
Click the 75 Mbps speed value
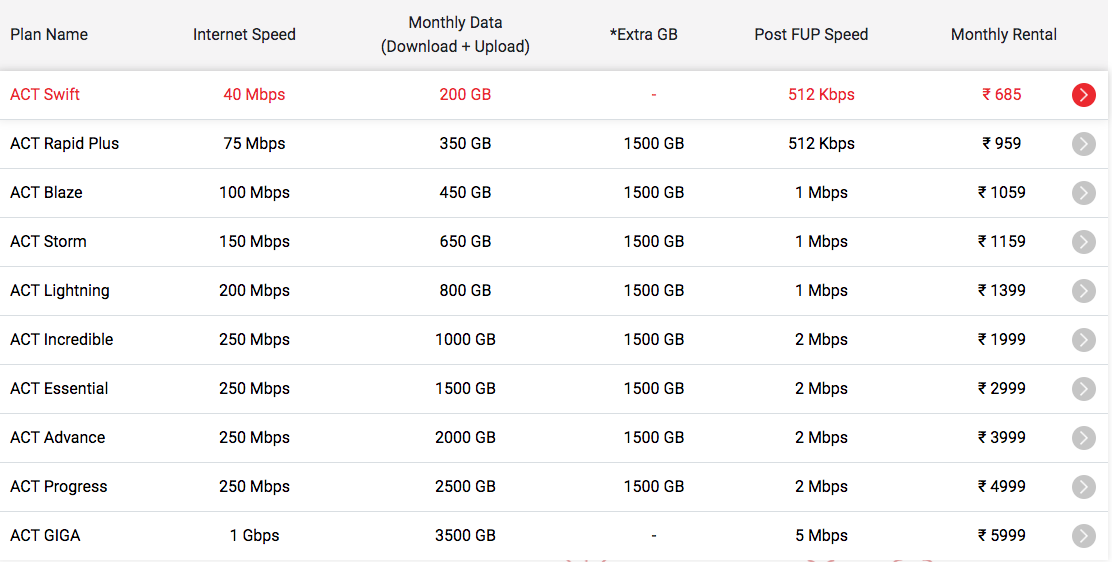point(254,143)
